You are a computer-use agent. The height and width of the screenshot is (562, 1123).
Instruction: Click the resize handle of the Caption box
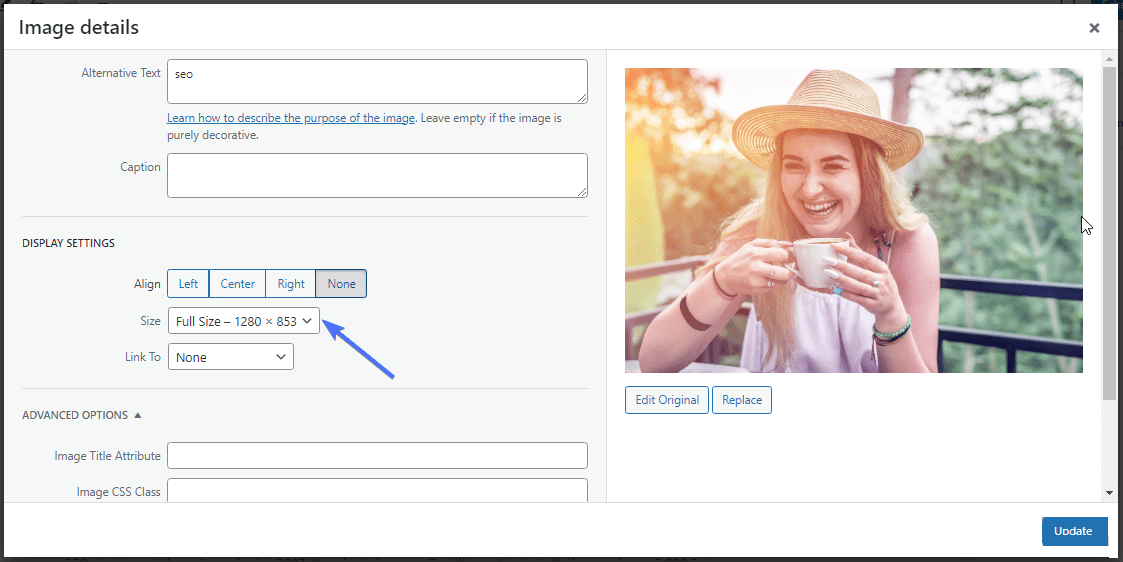point(583,193)
